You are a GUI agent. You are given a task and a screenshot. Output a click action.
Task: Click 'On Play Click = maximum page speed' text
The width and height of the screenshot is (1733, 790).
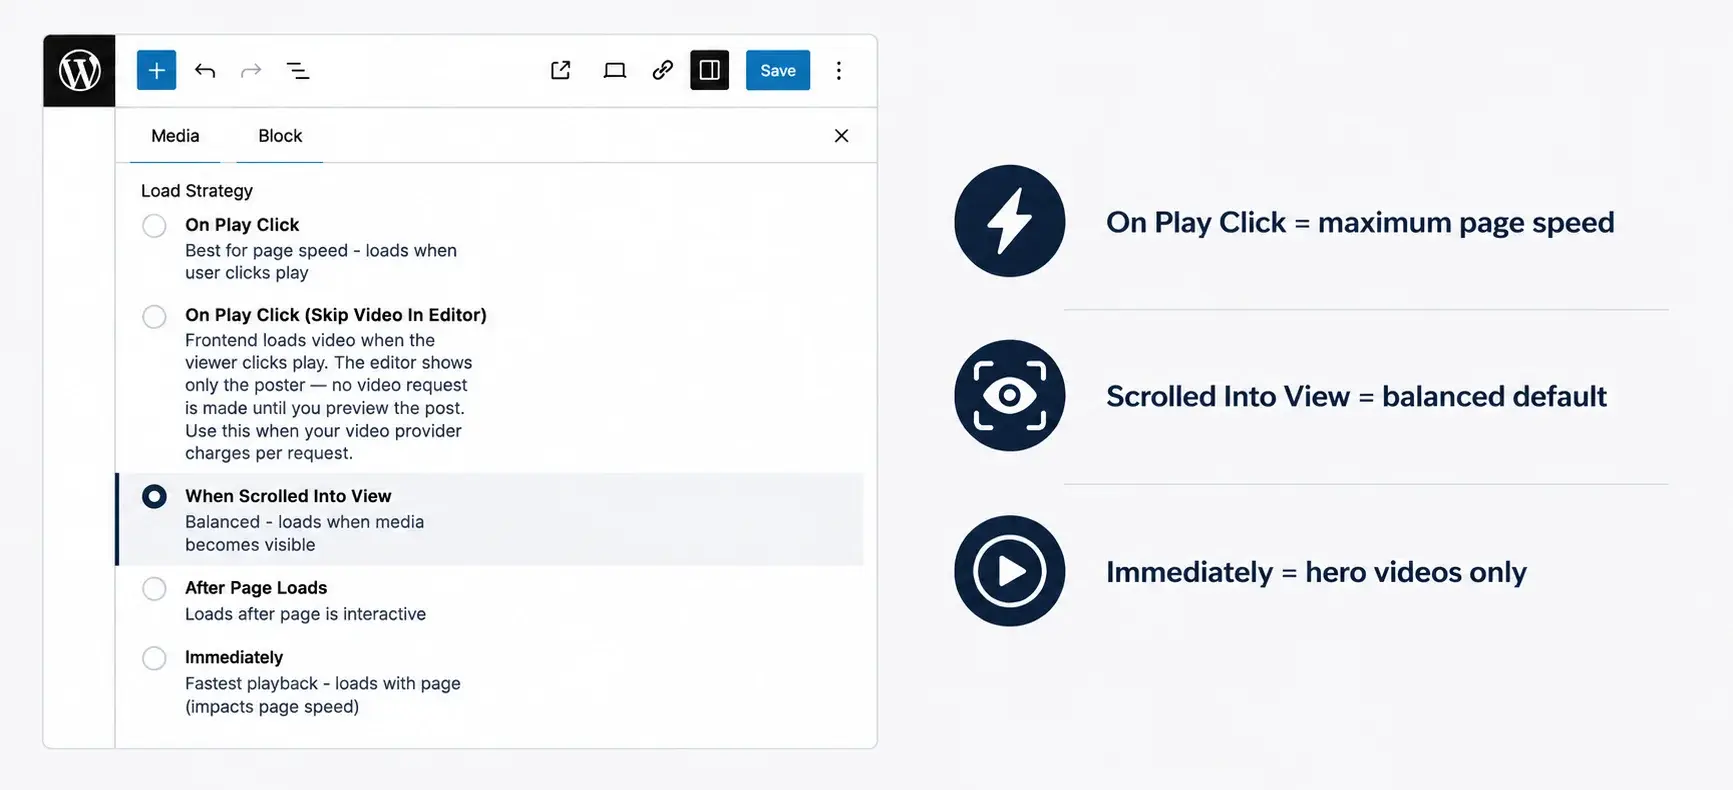coord(1360,223)
